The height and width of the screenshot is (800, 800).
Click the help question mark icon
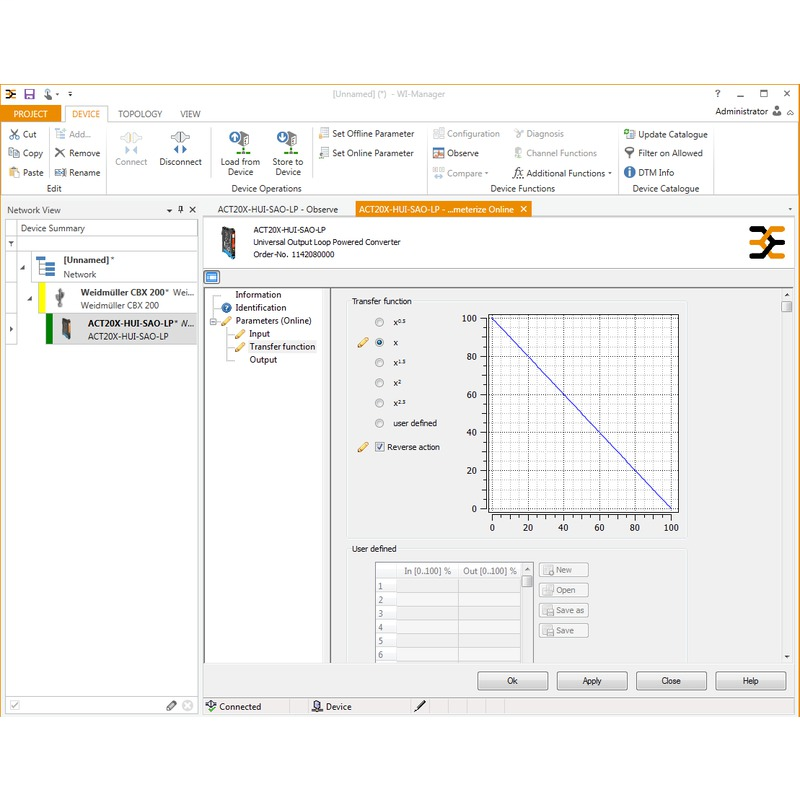click(717, 93)
